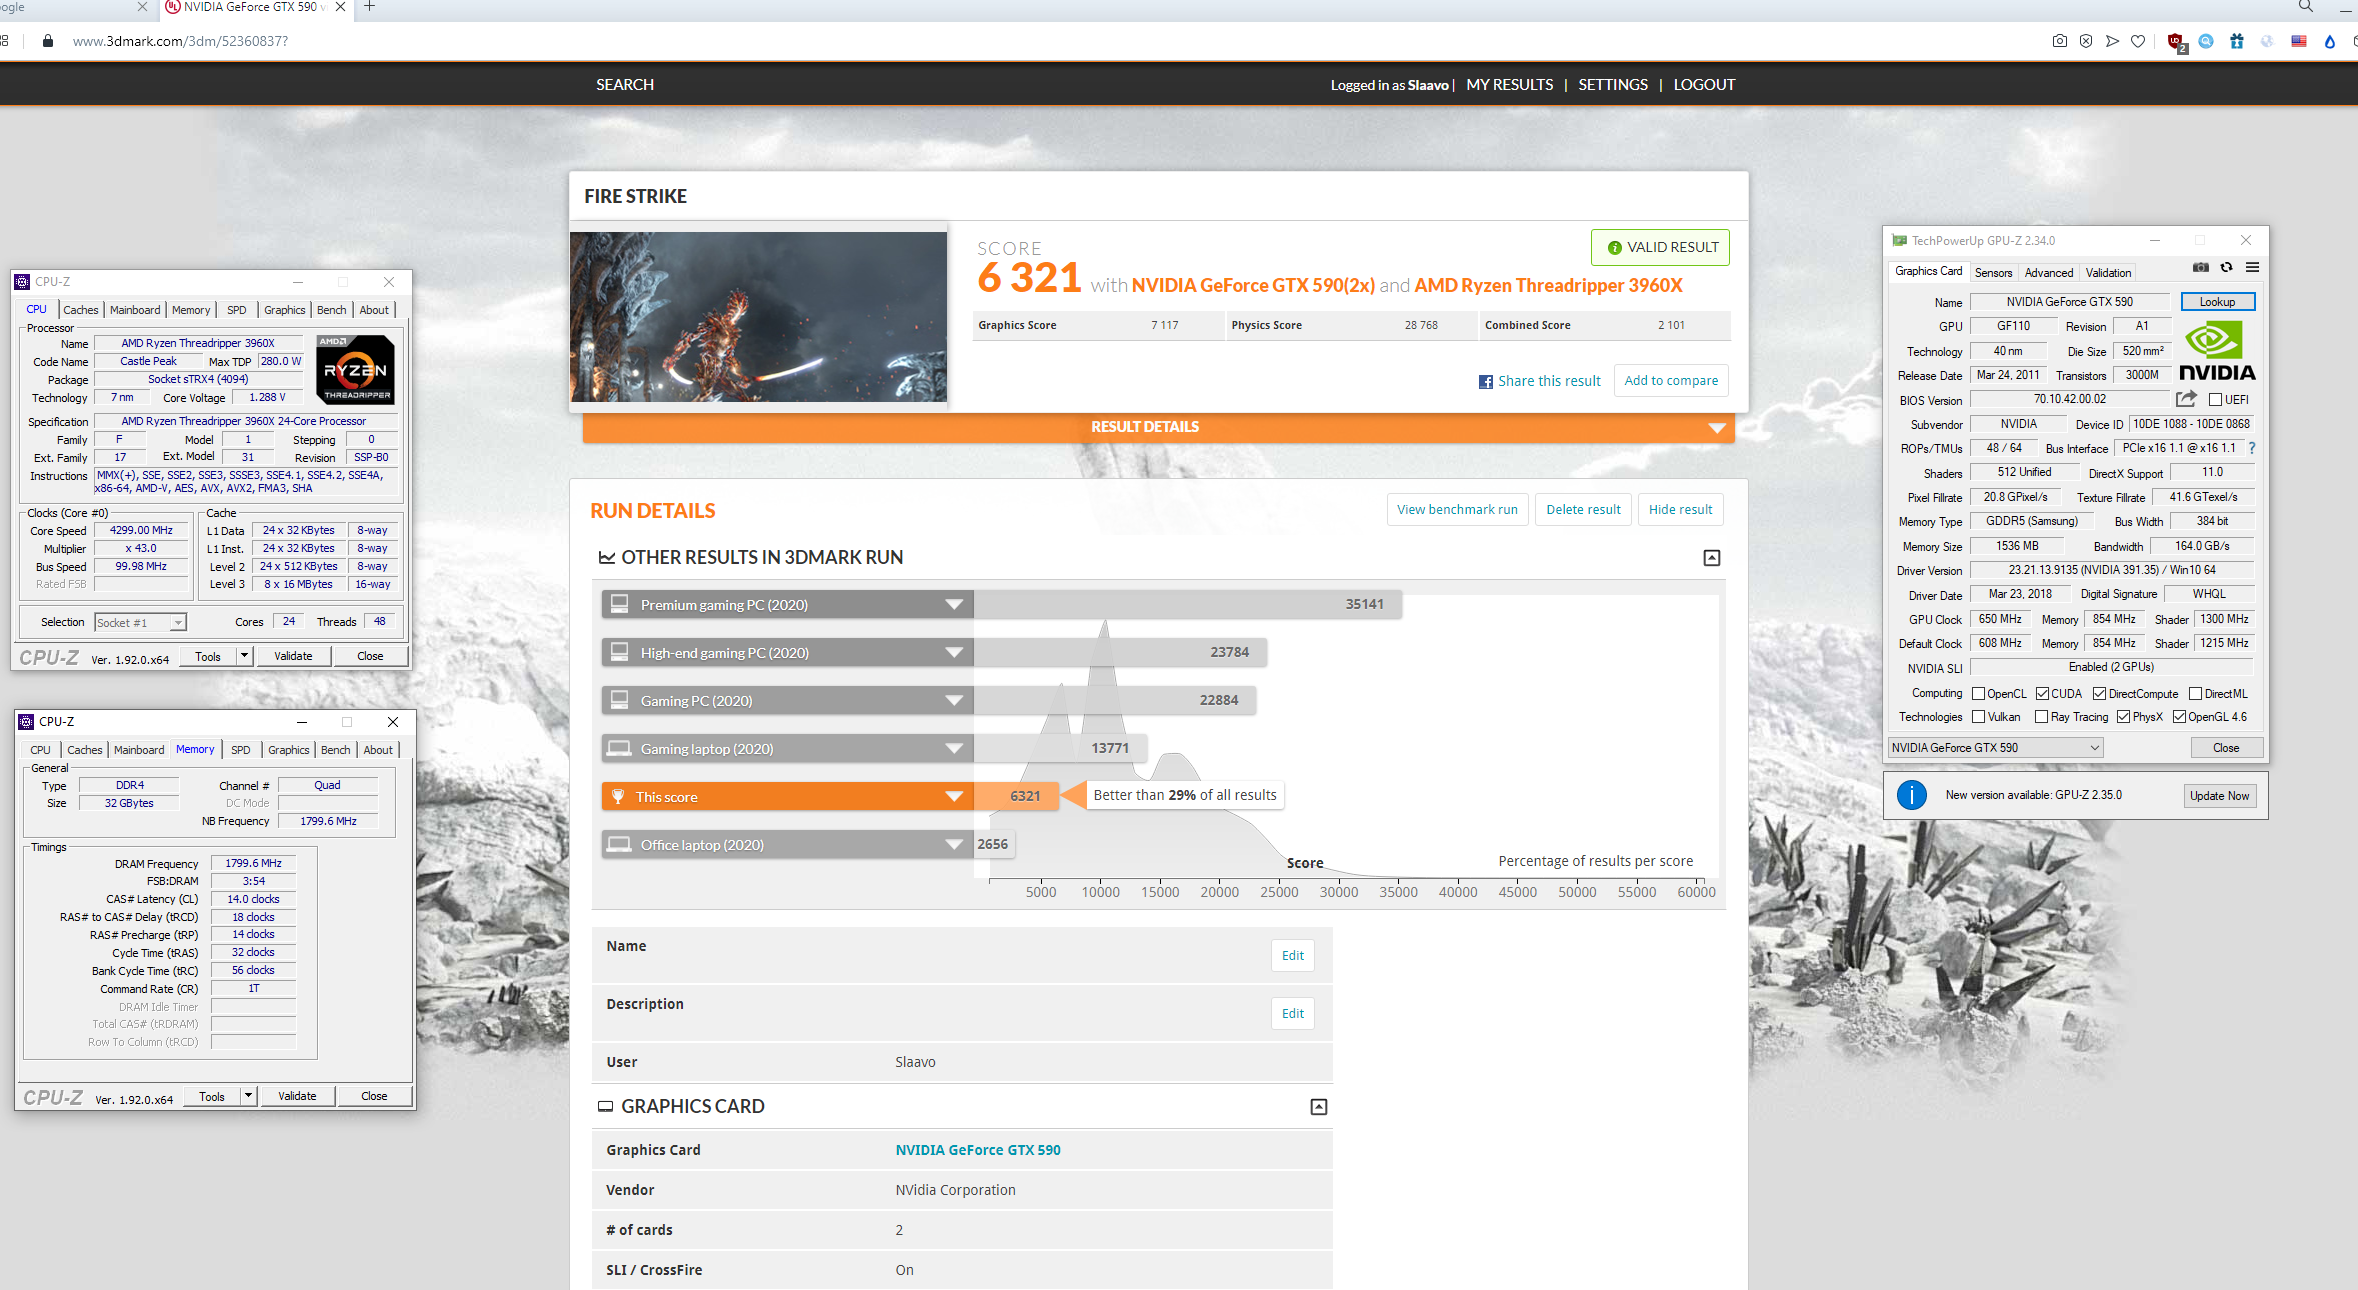This screenshot has height=1290, width=2358.
Task: Click the blue magnifier extension icon
Action: [x=2206, y=41]
